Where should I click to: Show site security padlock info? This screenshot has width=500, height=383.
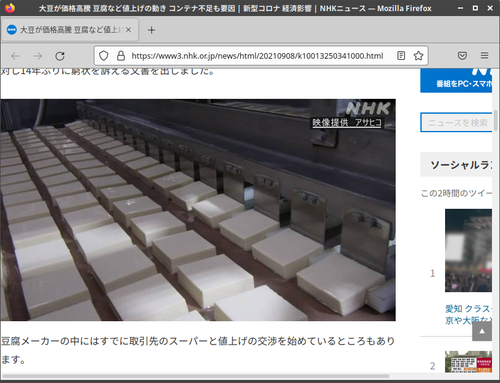(x=121, y=56)
